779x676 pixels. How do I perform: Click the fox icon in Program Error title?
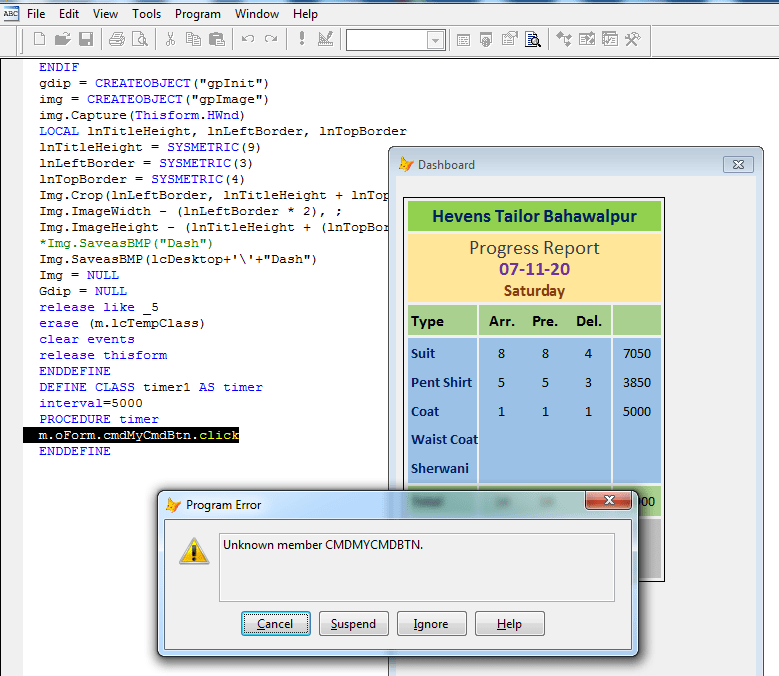click(x=173, y=505)
